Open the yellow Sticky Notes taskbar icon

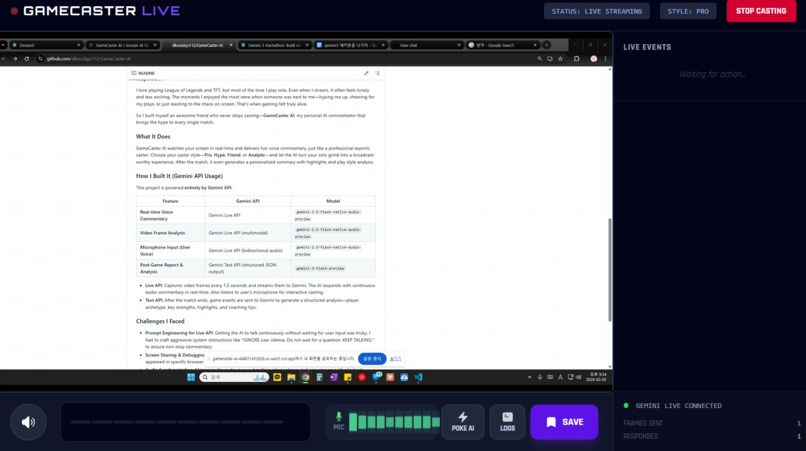click(347, 377)
